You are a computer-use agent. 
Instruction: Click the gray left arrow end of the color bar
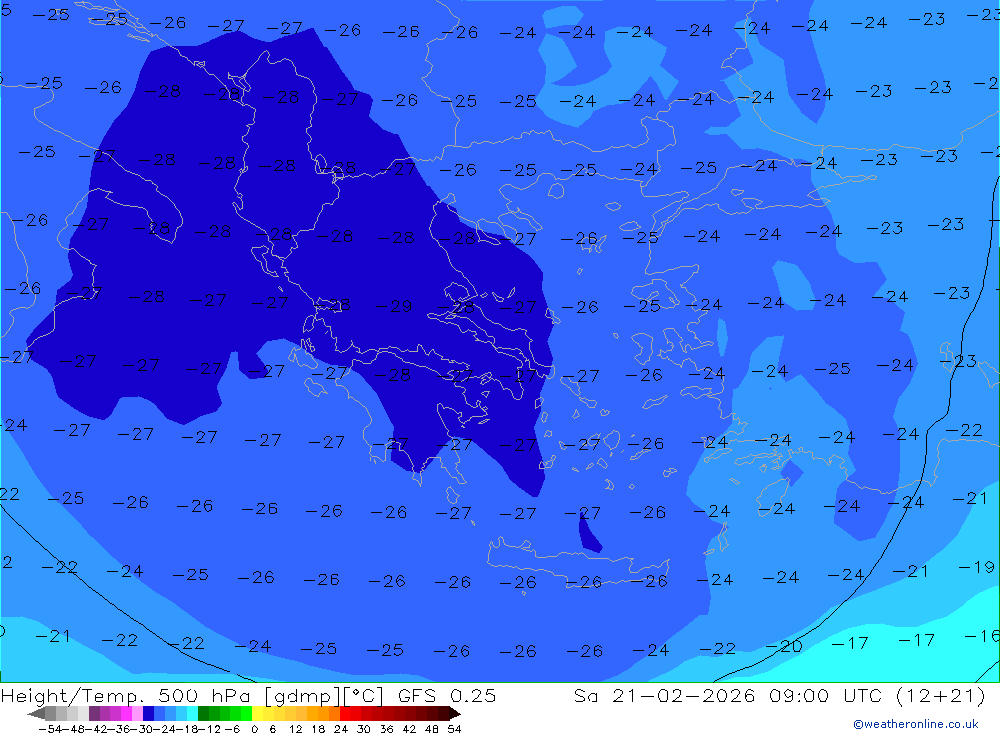tap(36, 714)
